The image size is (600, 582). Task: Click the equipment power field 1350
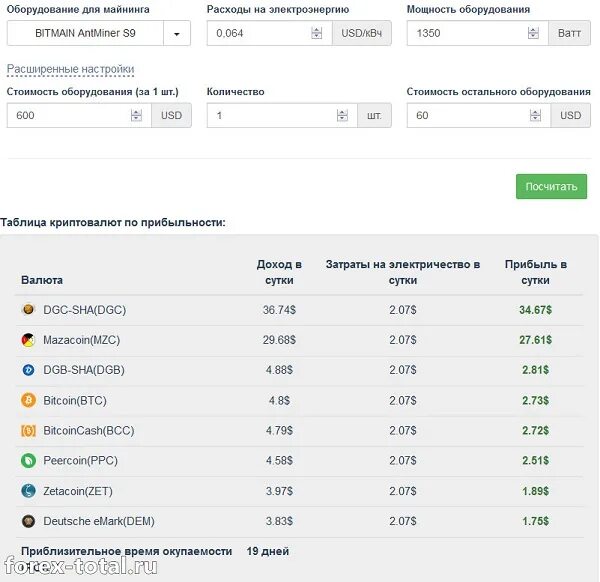[x=478, y=33]
